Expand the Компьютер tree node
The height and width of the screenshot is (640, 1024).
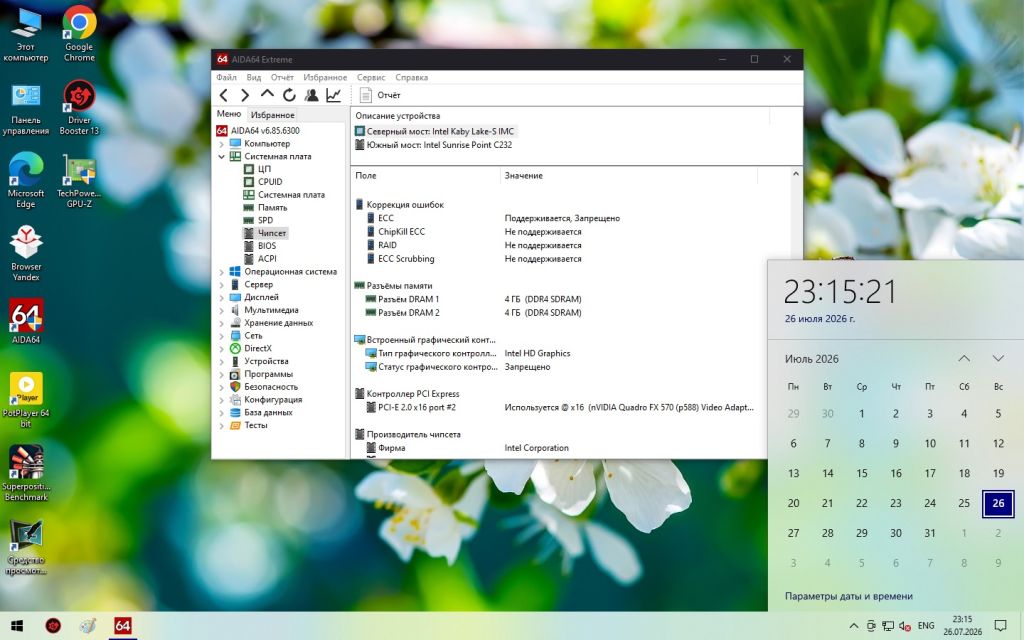pyautogui.click(x=221, y=144)
